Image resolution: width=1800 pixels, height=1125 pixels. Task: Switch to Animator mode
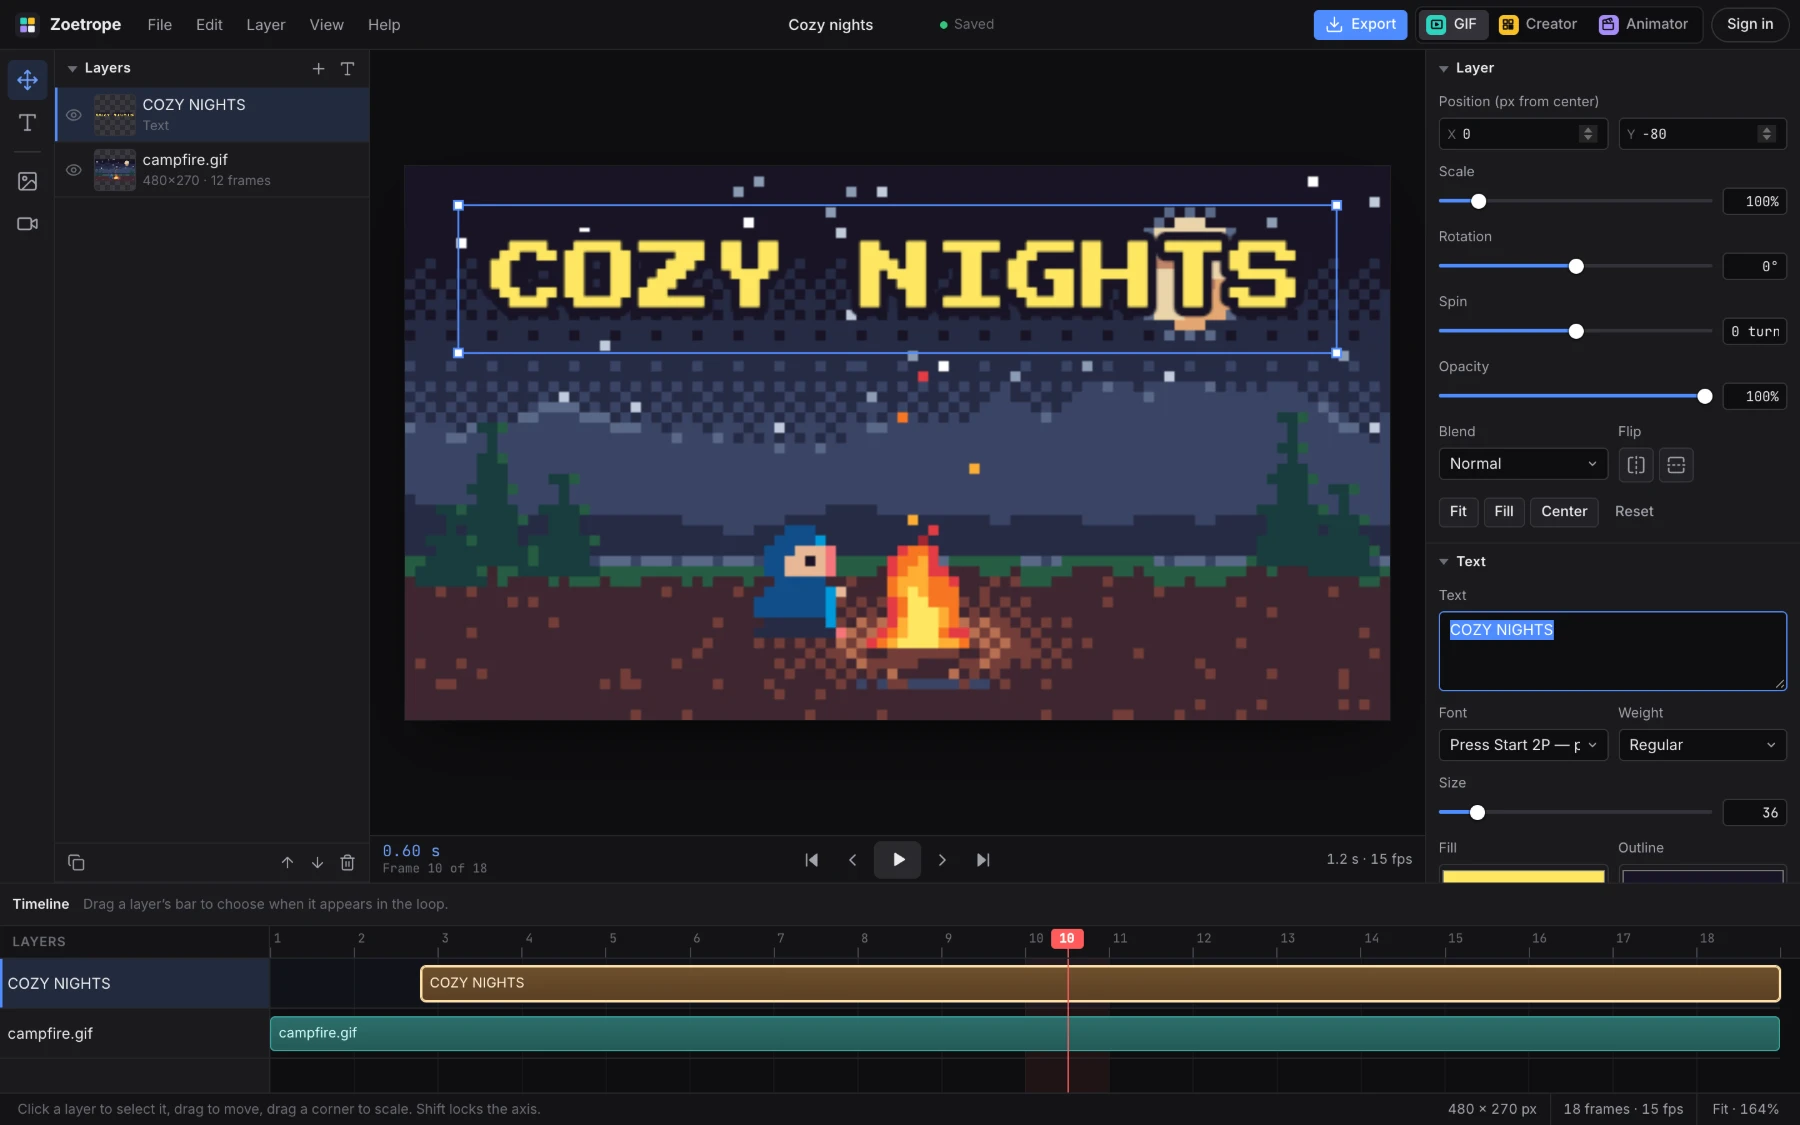1643,25
